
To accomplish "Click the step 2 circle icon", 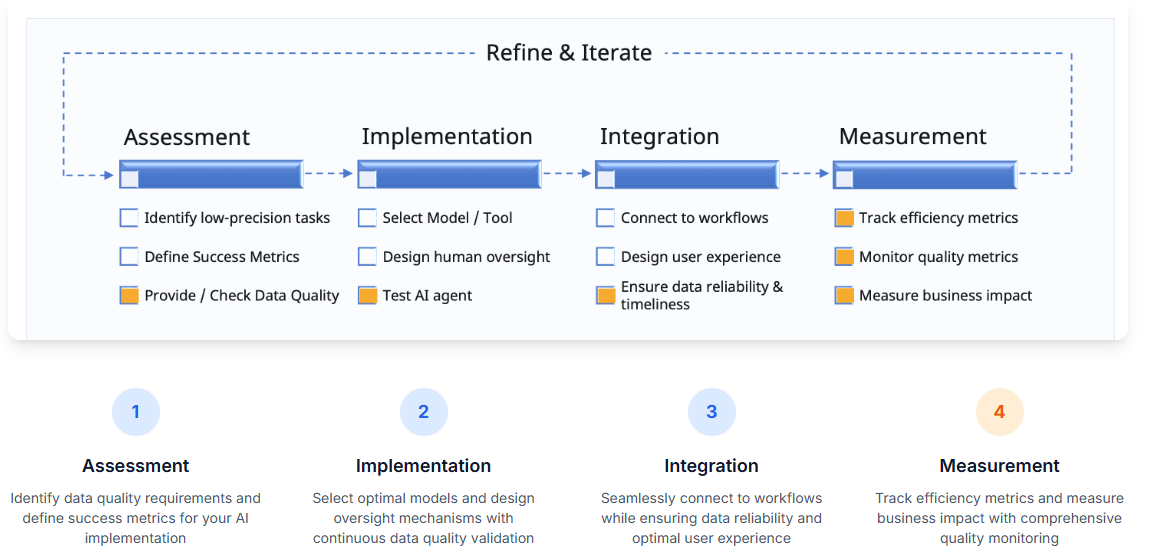I will pos(423,412).
